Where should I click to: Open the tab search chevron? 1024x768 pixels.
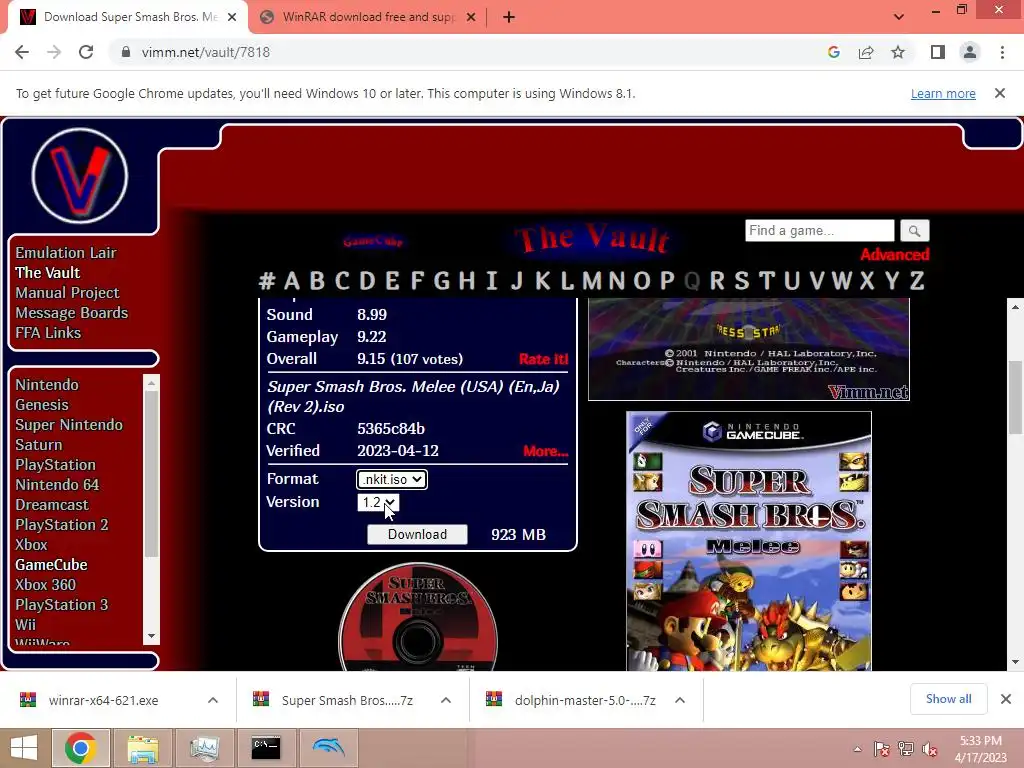(899, 17)
